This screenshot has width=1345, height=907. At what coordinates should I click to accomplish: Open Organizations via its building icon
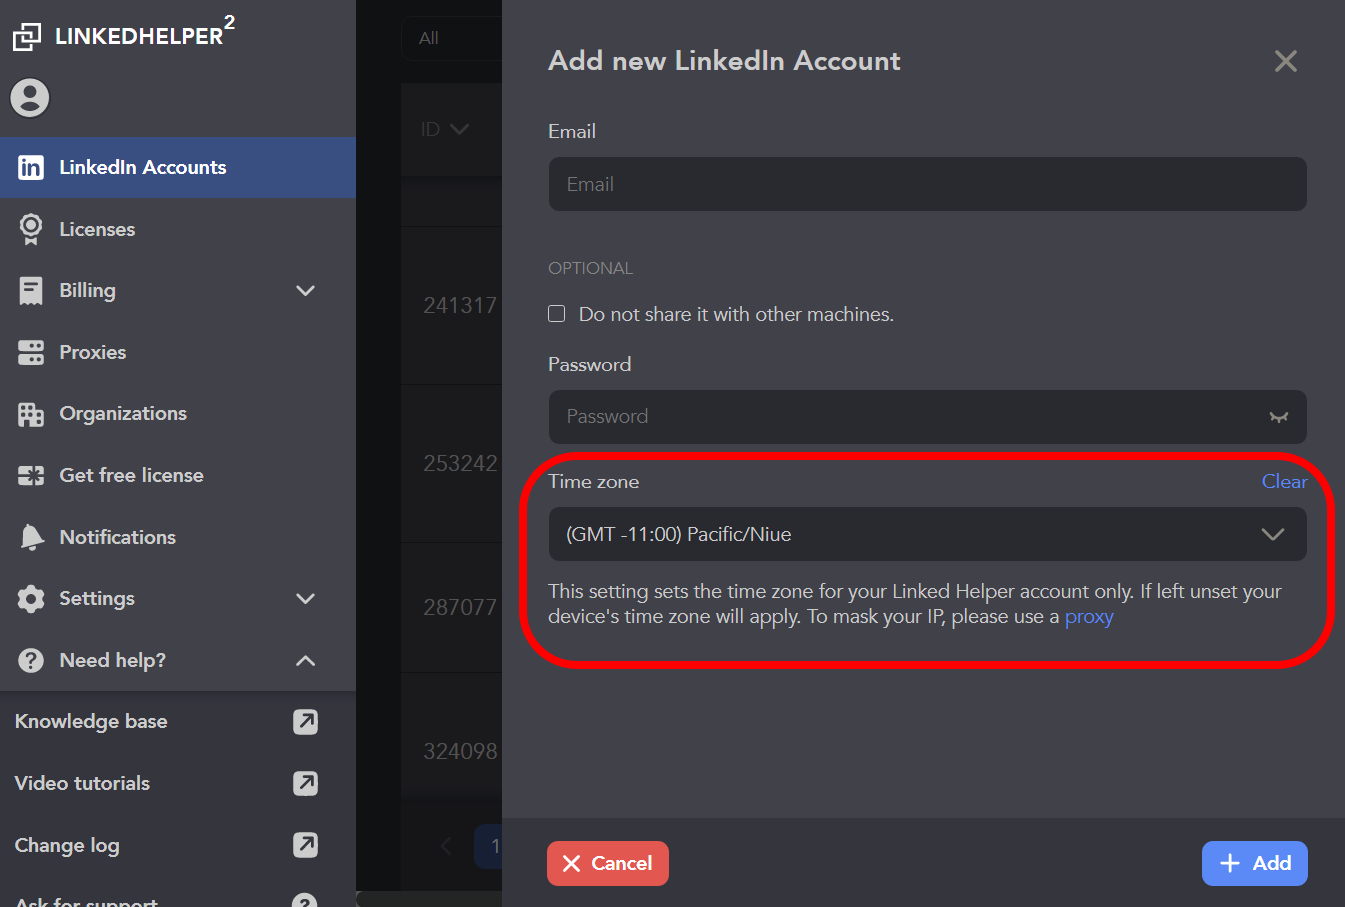tap(31, 414)
